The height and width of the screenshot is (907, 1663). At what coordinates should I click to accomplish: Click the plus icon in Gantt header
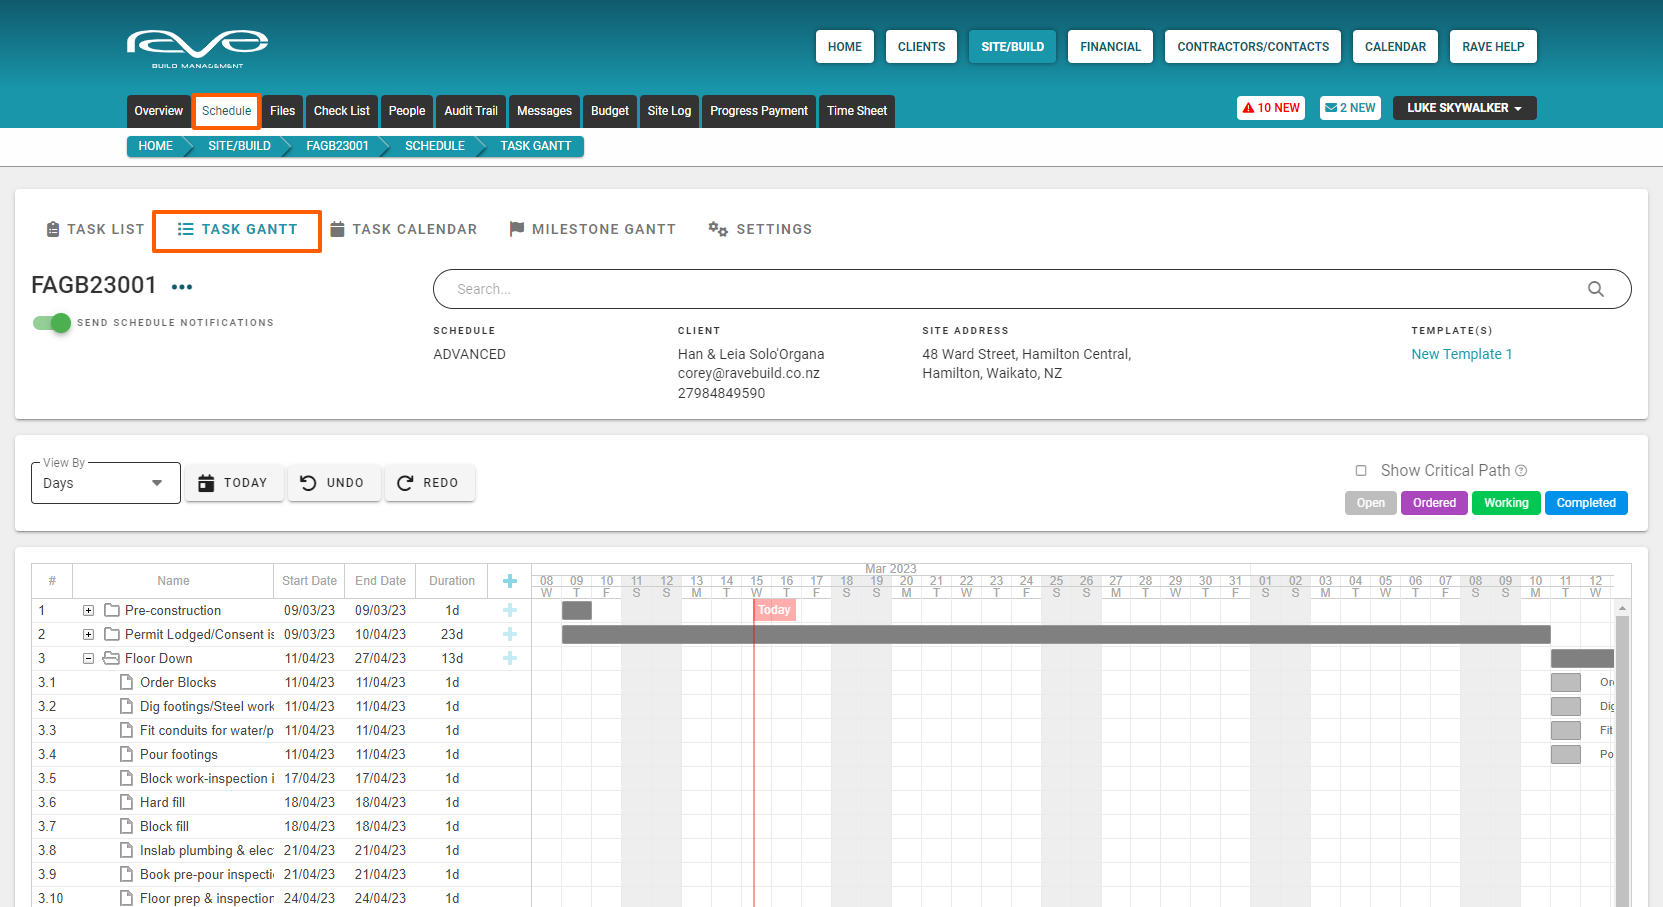point(509,581)
